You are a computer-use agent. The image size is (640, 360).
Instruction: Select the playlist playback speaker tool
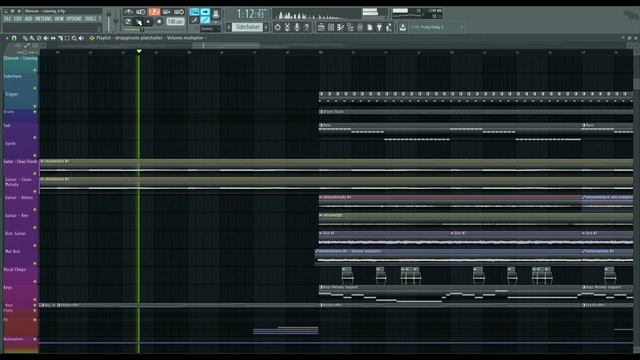coord(81,38)
